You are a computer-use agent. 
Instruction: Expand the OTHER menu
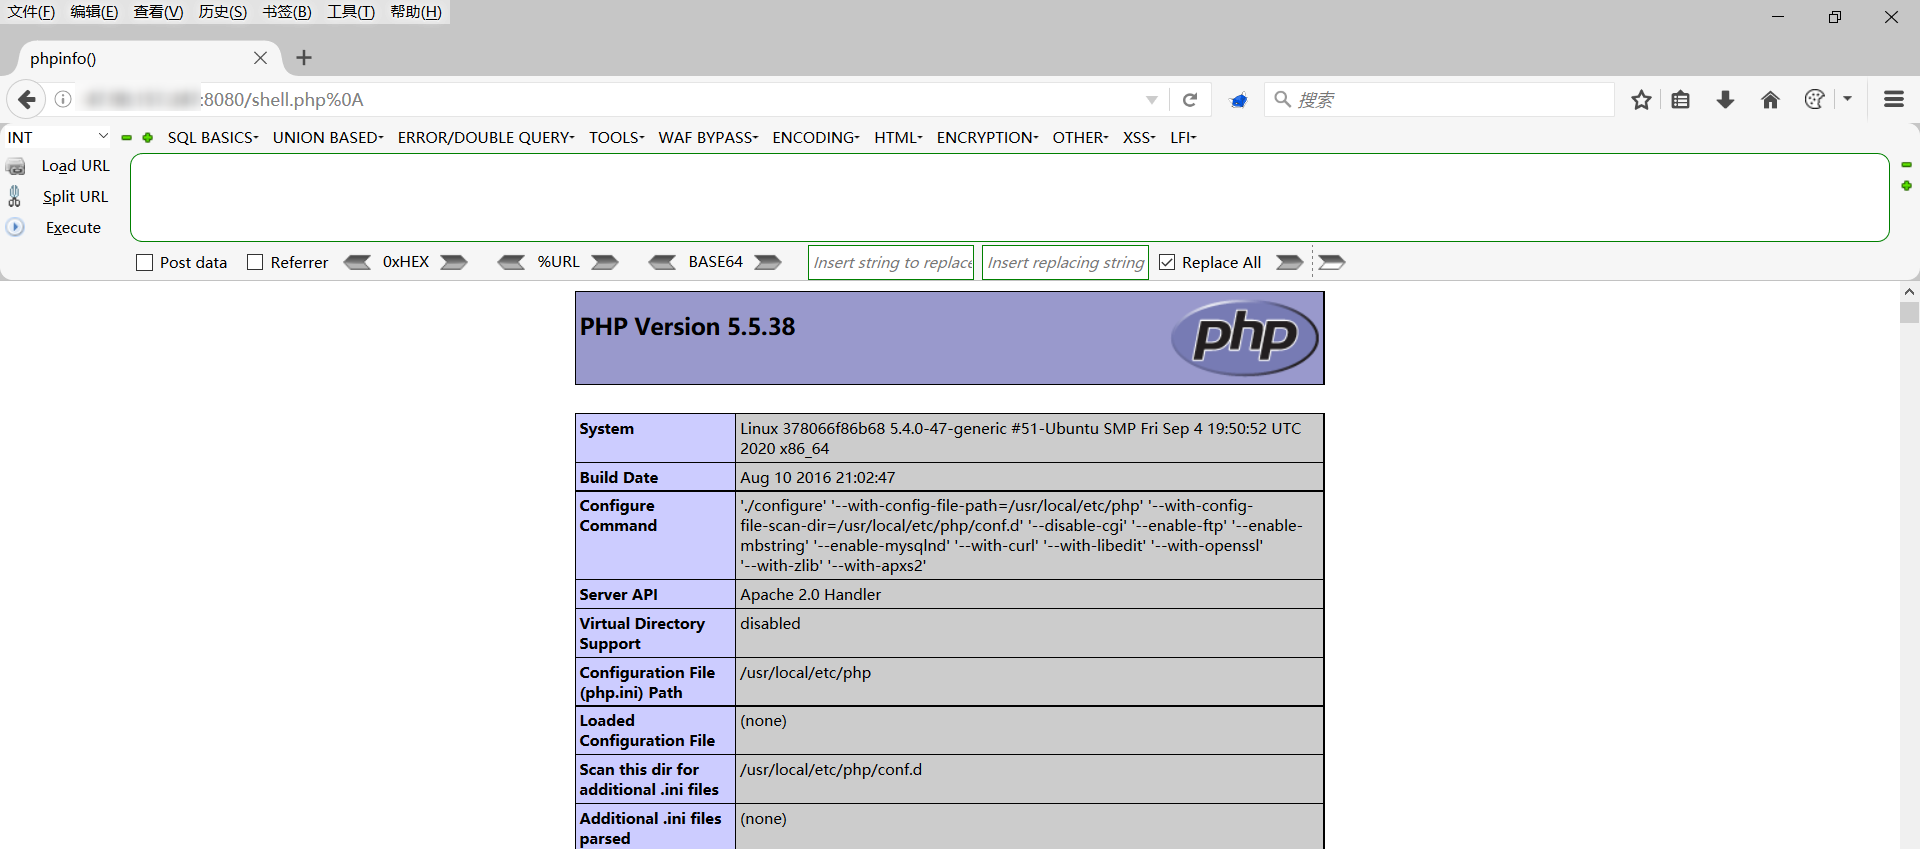point(1080,137)
